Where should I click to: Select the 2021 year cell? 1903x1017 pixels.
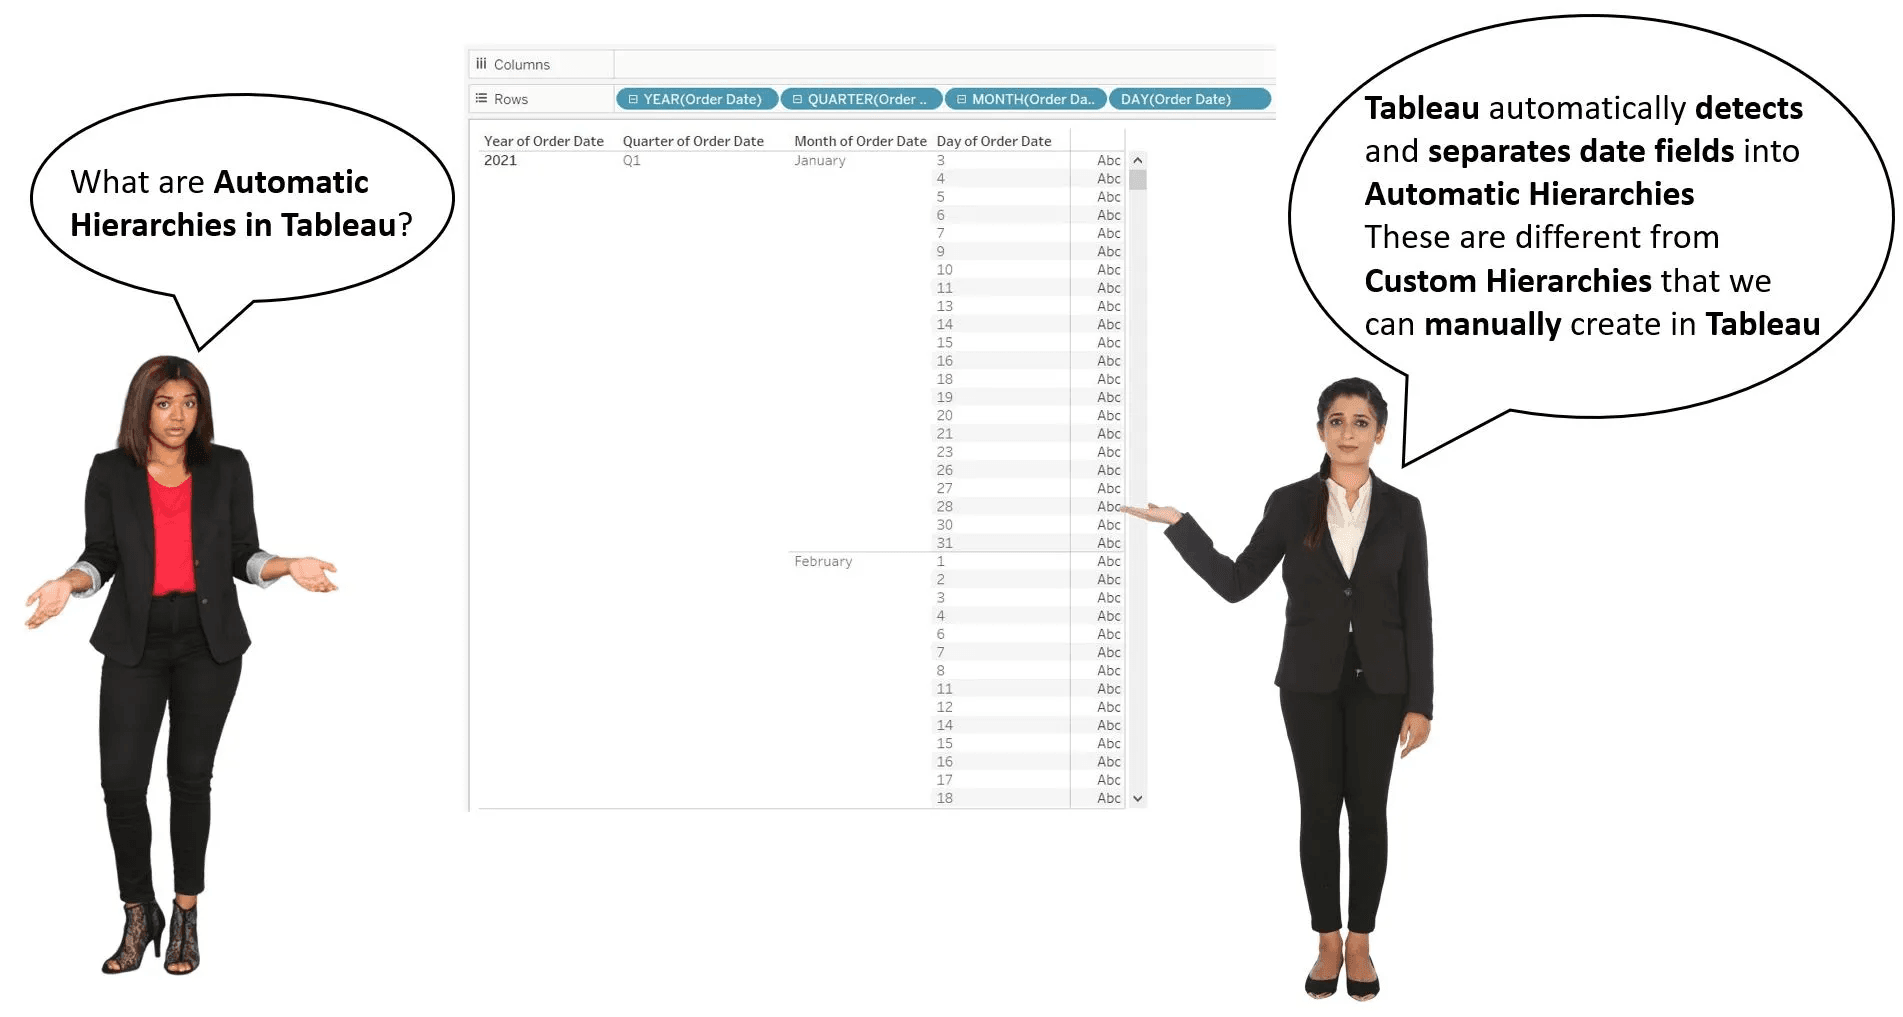[x=500, y=160]
